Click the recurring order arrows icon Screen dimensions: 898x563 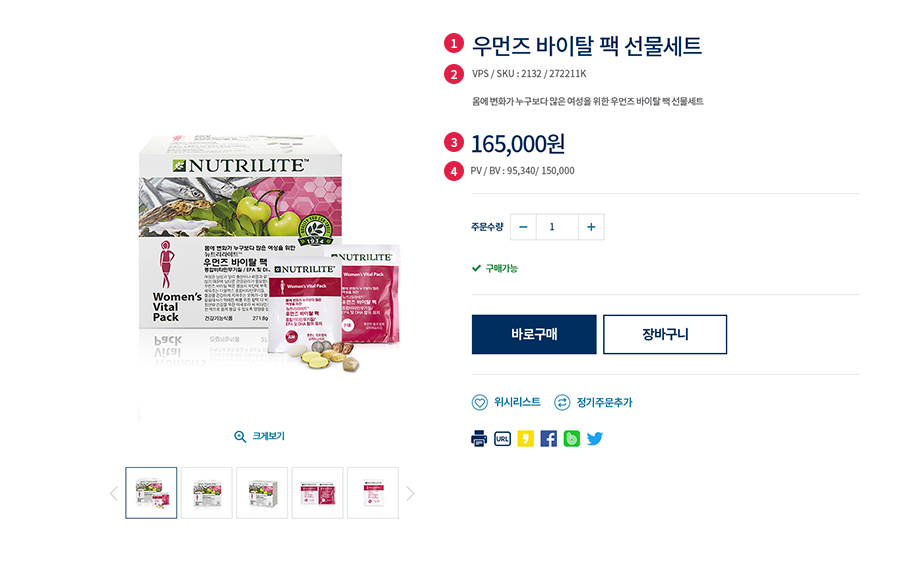pyautogui.click(x=562, y=403)
